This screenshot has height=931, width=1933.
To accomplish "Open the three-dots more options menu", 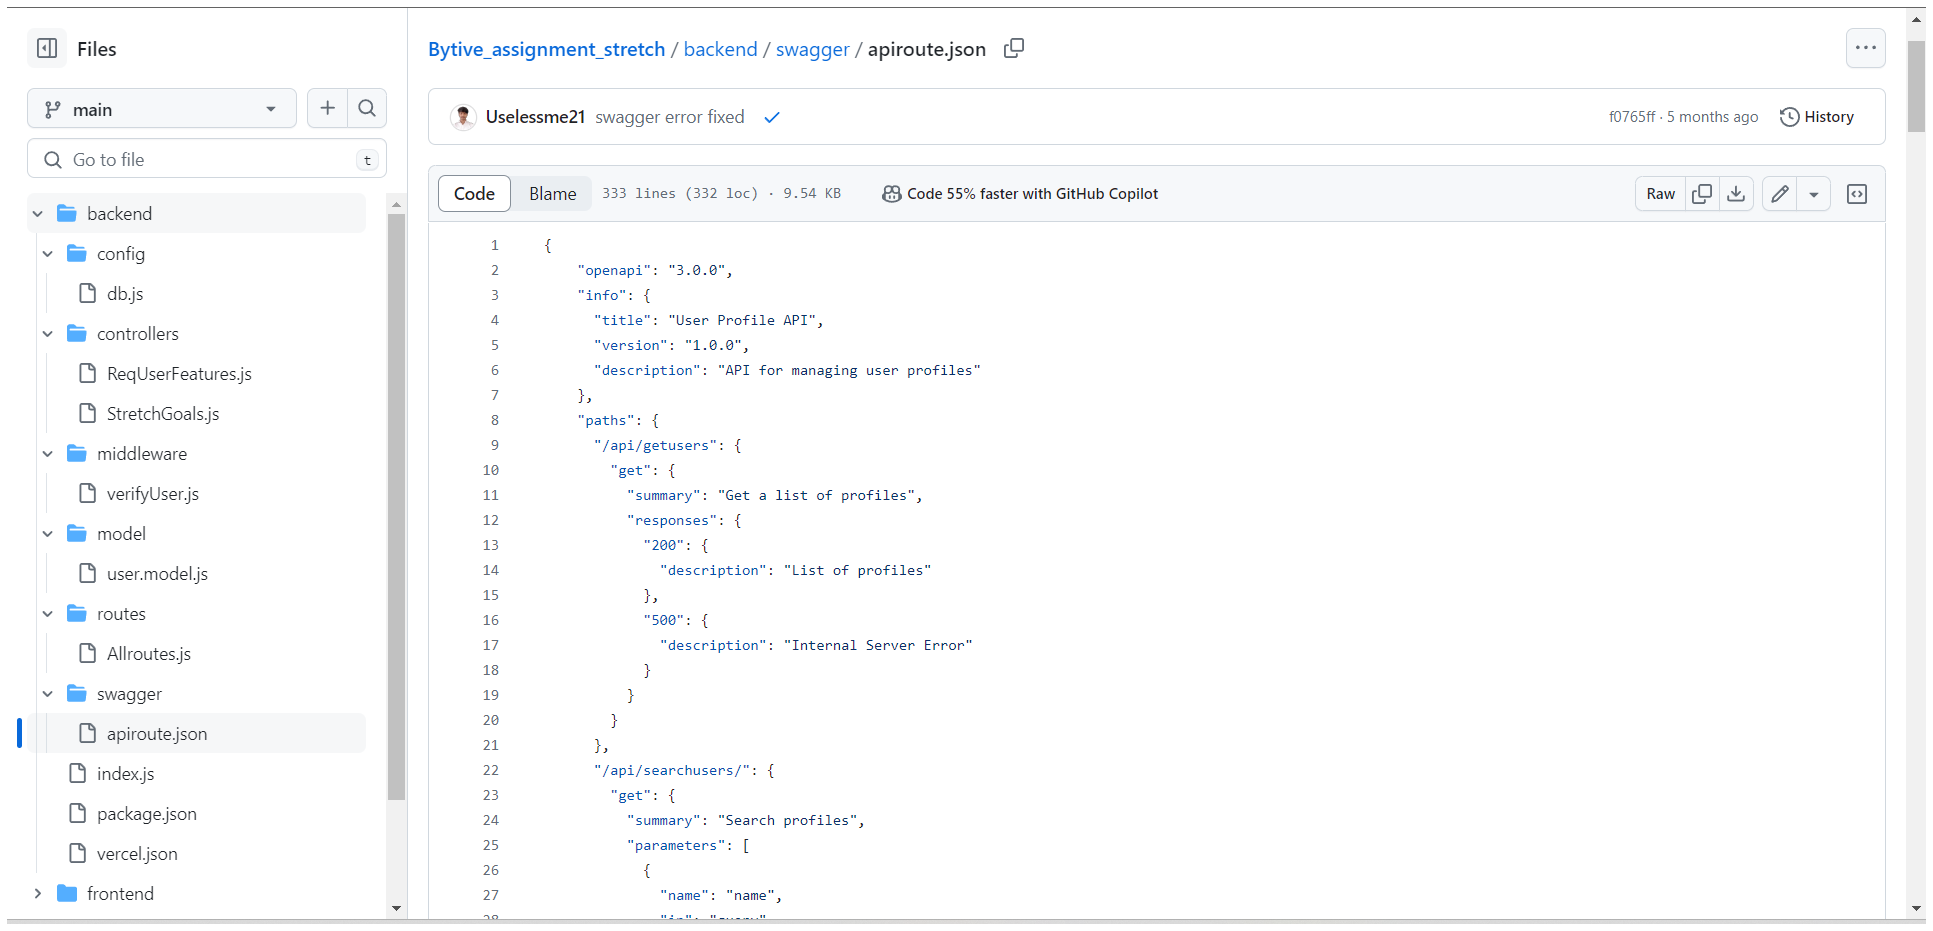I will click(1865, 48).
